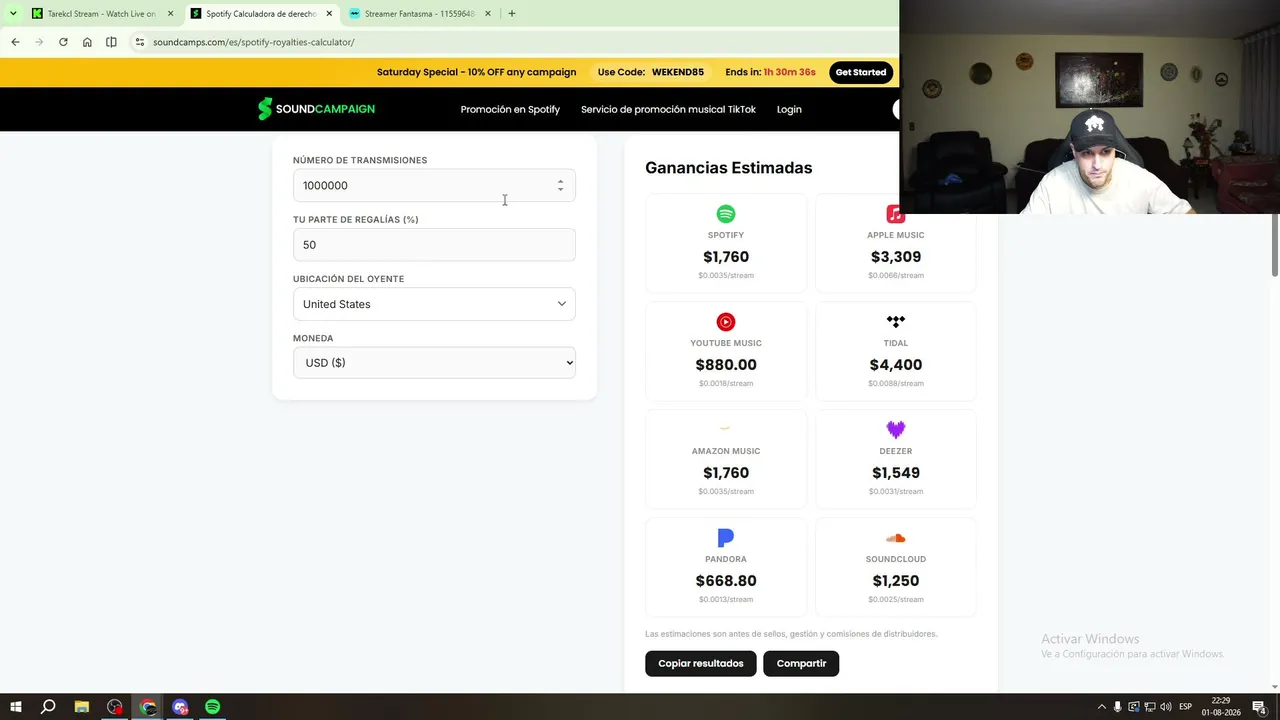Open the taskbar clock and date

coord(1222,707)
